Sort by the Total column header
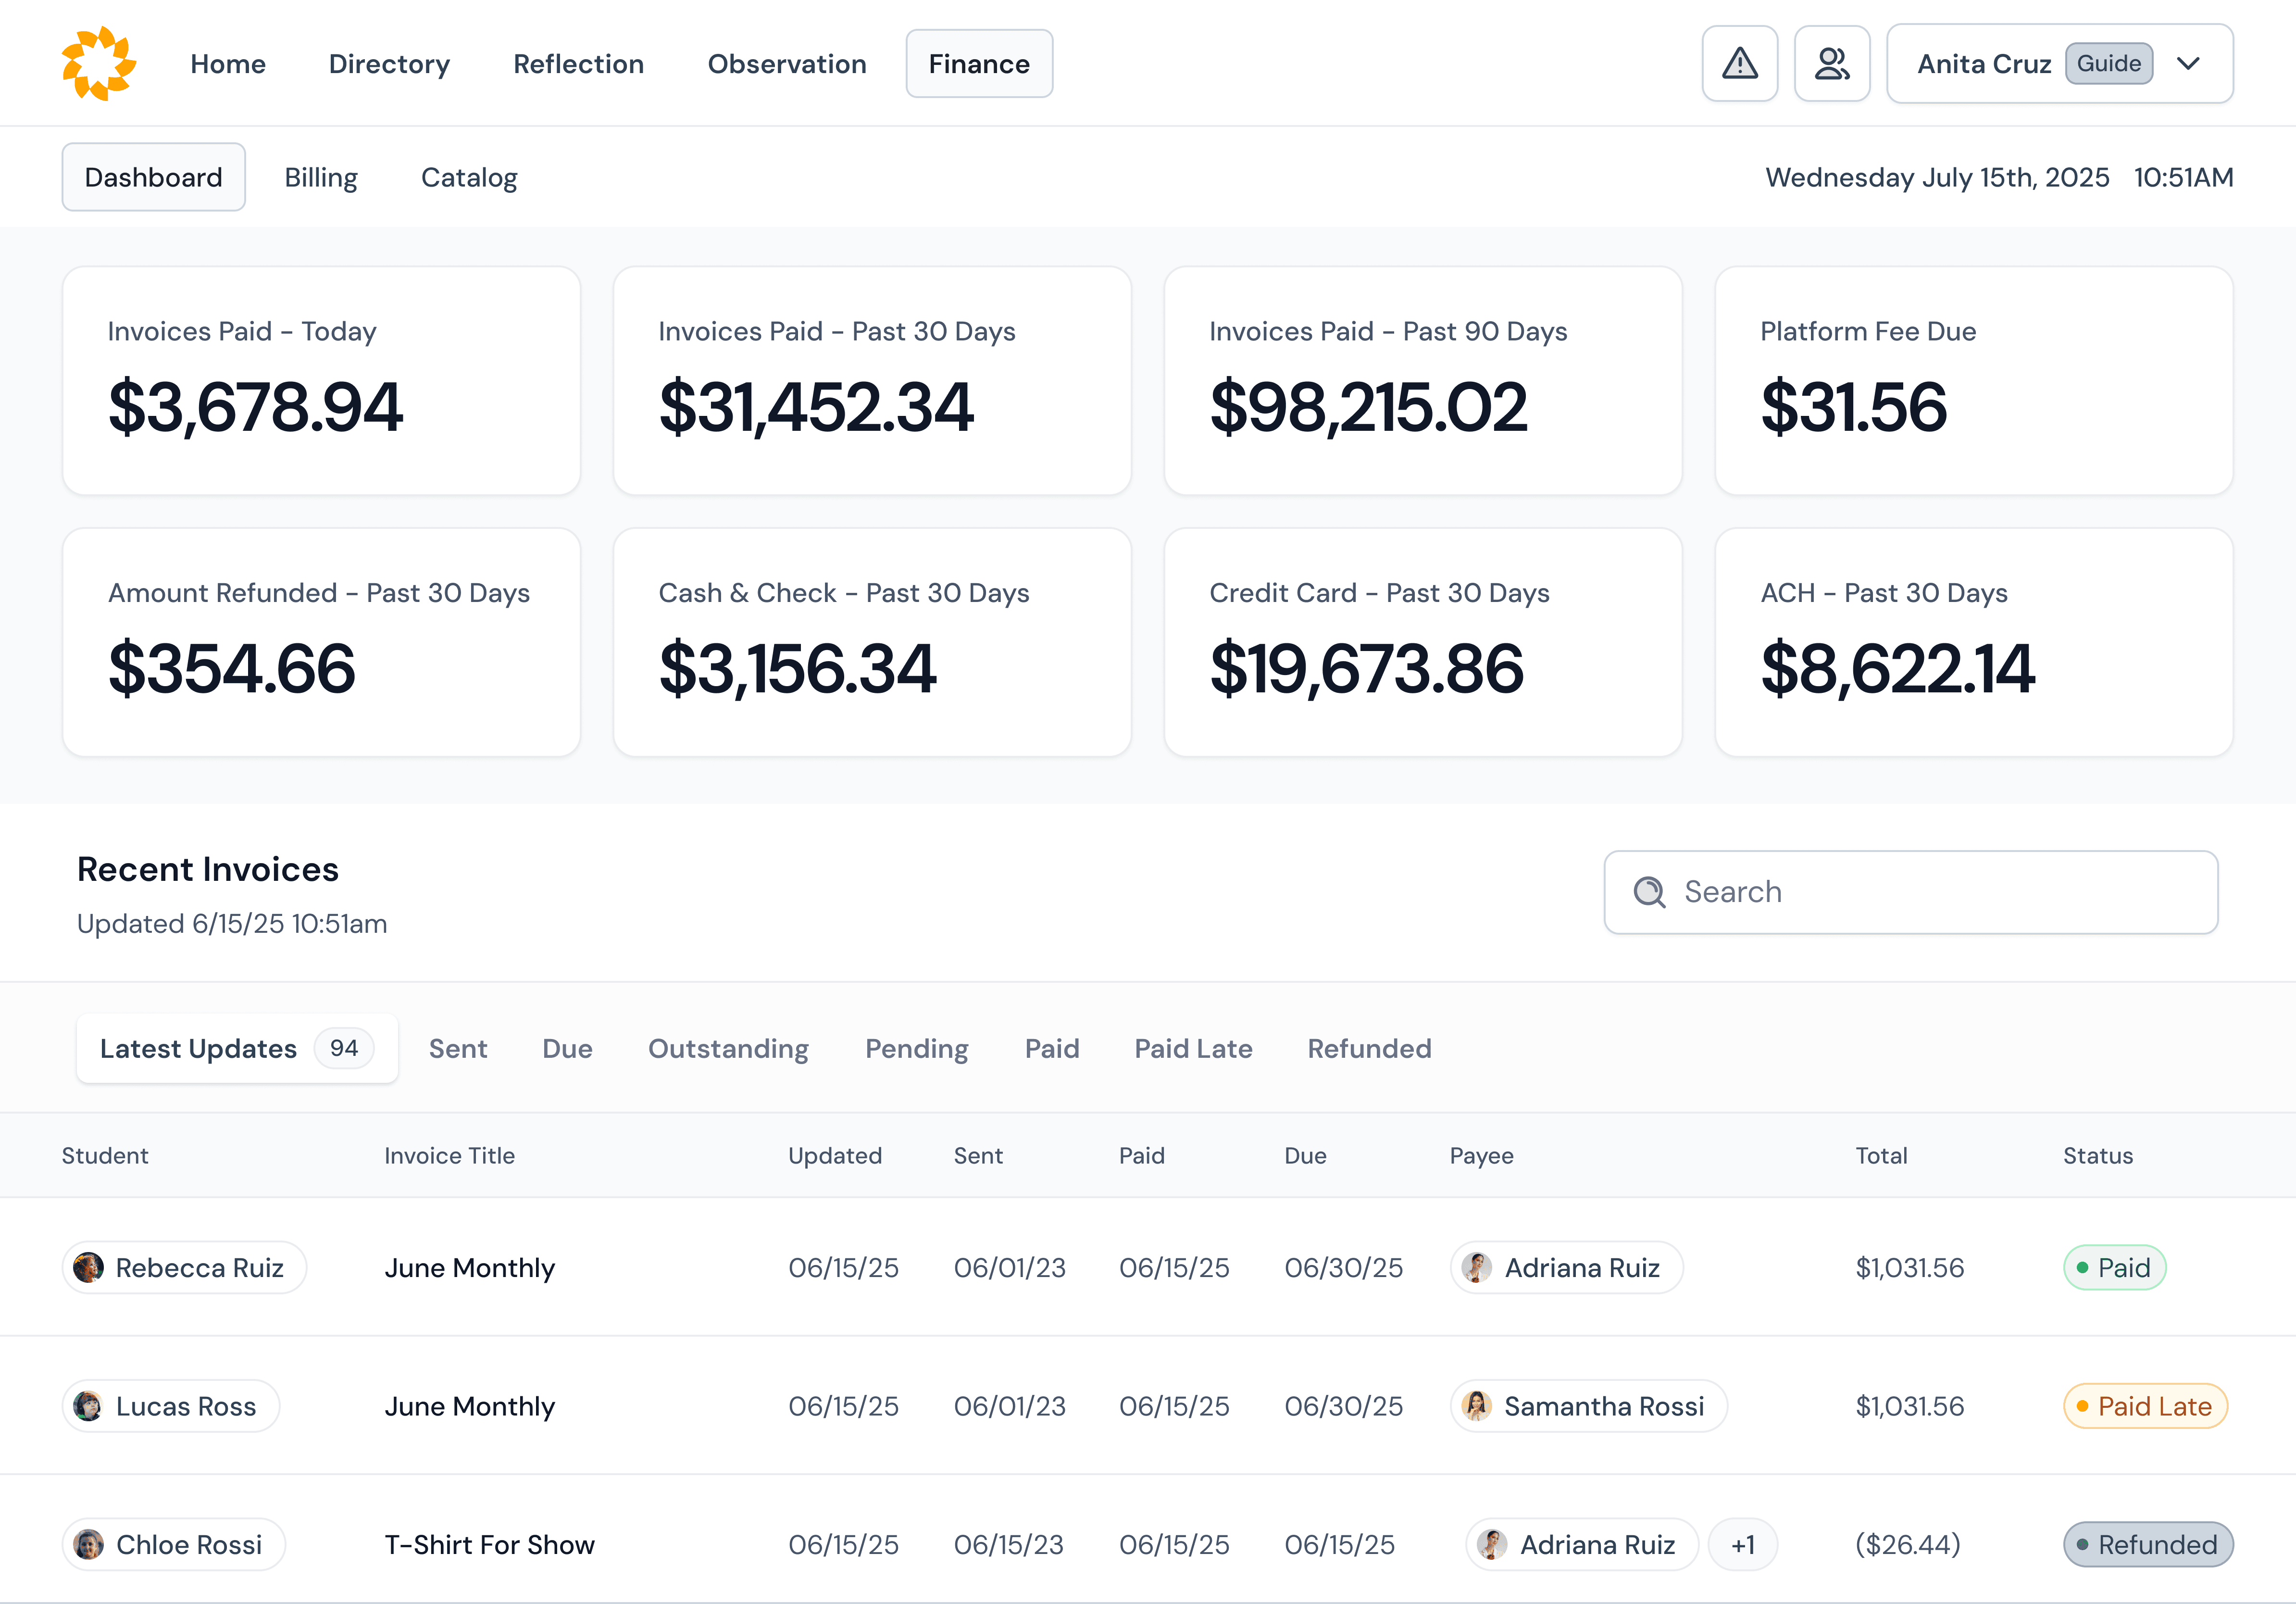Screen dimensions: 2296x1604 (x=1881, y=1155)
